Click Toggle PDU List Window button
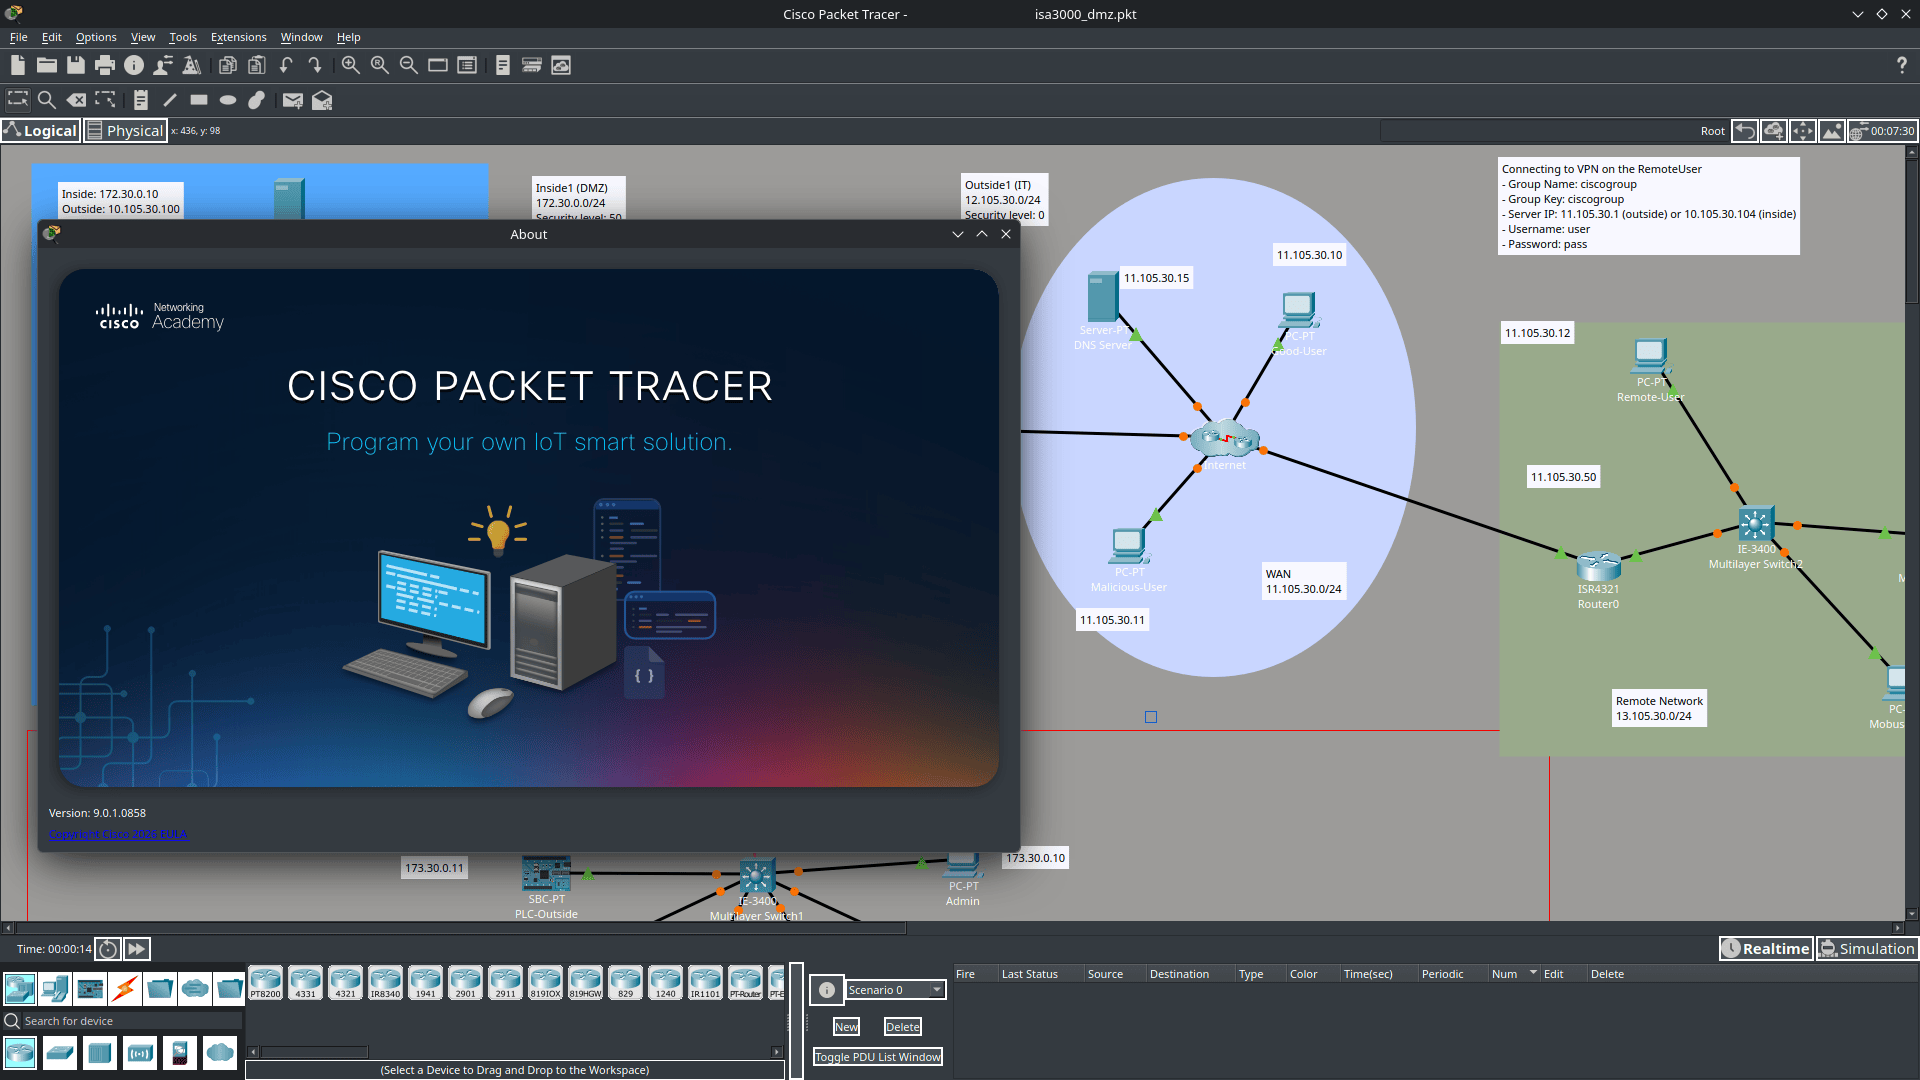The image size is (1920, 1080). tap(877, 1057)
